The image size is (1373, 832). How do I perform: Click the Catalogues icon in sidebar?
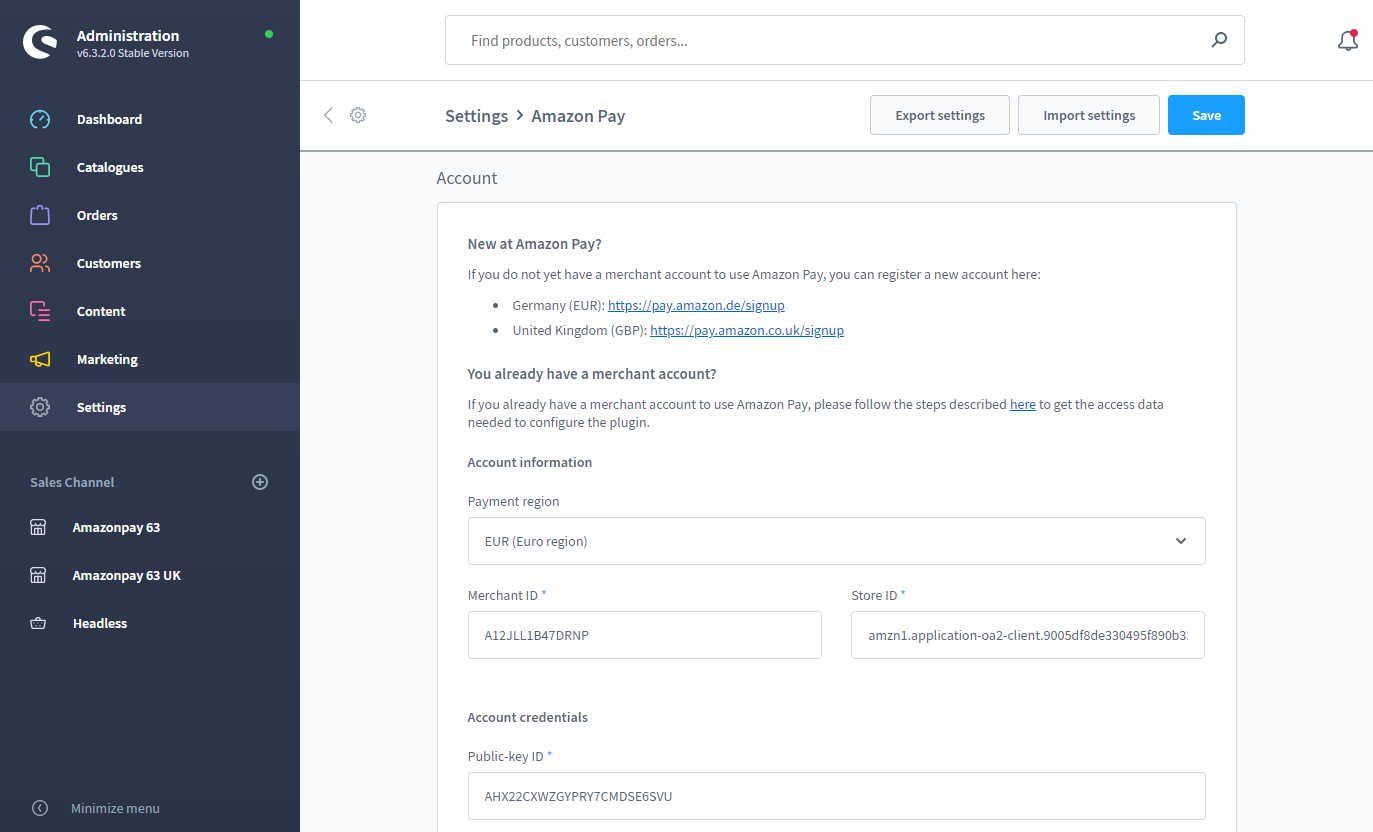pyautogui.click(x=40, y=167)
